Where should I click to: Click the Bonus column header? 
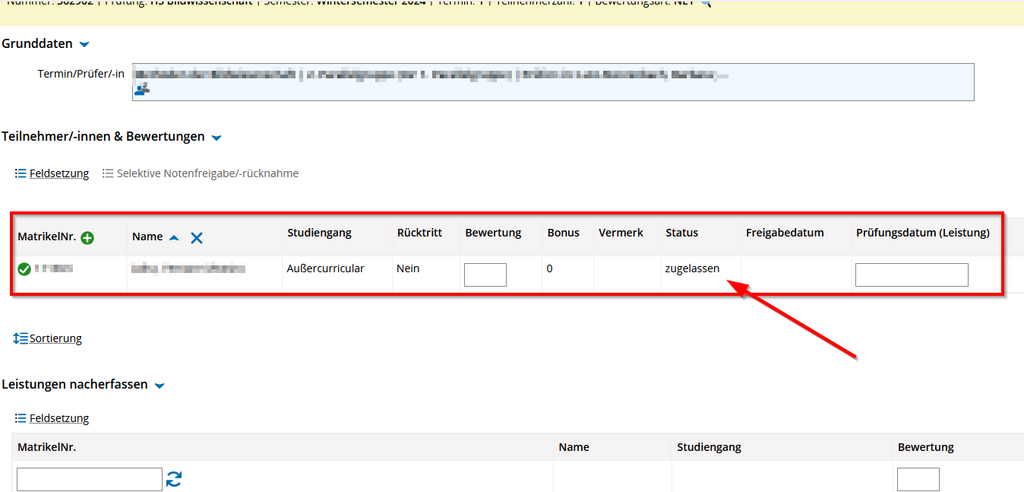[x=564, y=233]
